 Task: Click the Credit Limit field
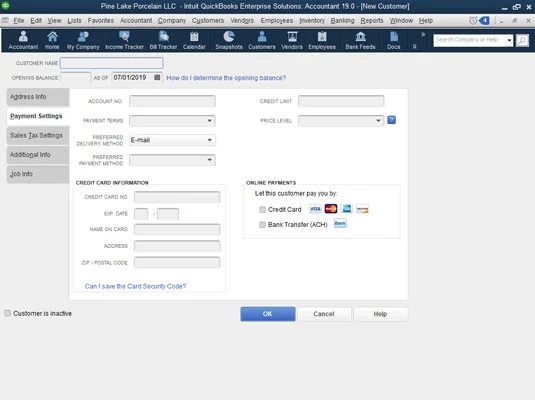pos(341,101)
